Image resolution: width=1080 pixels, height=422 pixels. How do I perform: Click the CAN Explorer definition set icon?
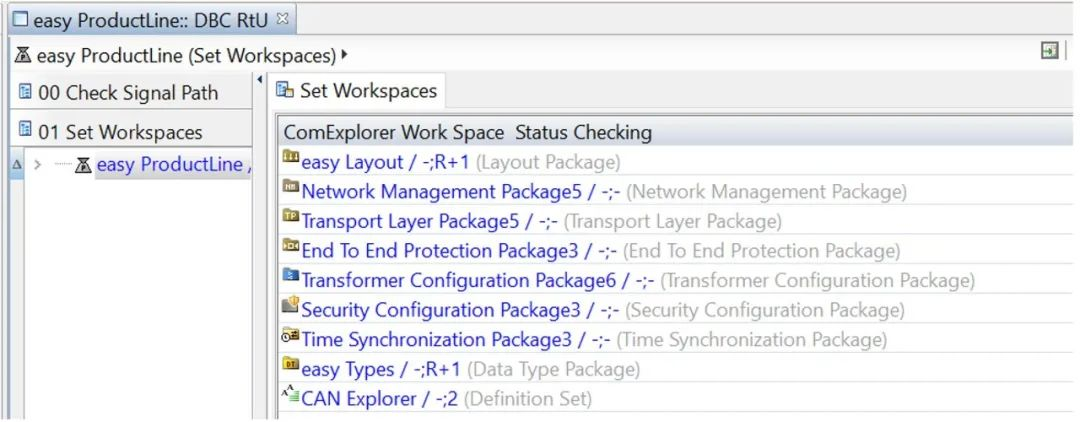[x=291, y=395]
